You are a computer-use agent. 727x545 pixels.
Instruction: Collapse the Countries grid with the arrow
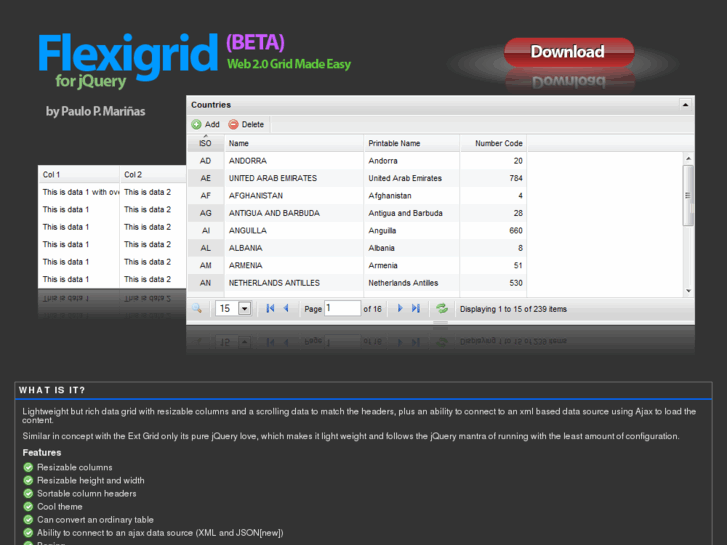[x=685, y=105]
